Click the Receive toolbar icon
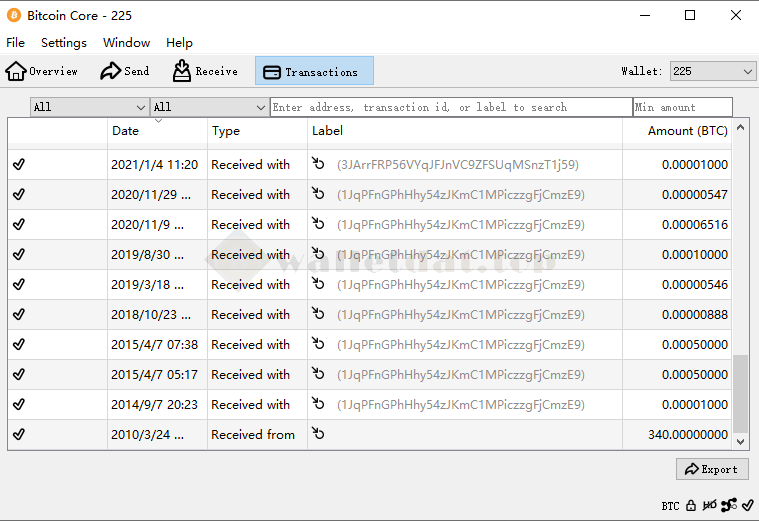 (x=205, y=71)
